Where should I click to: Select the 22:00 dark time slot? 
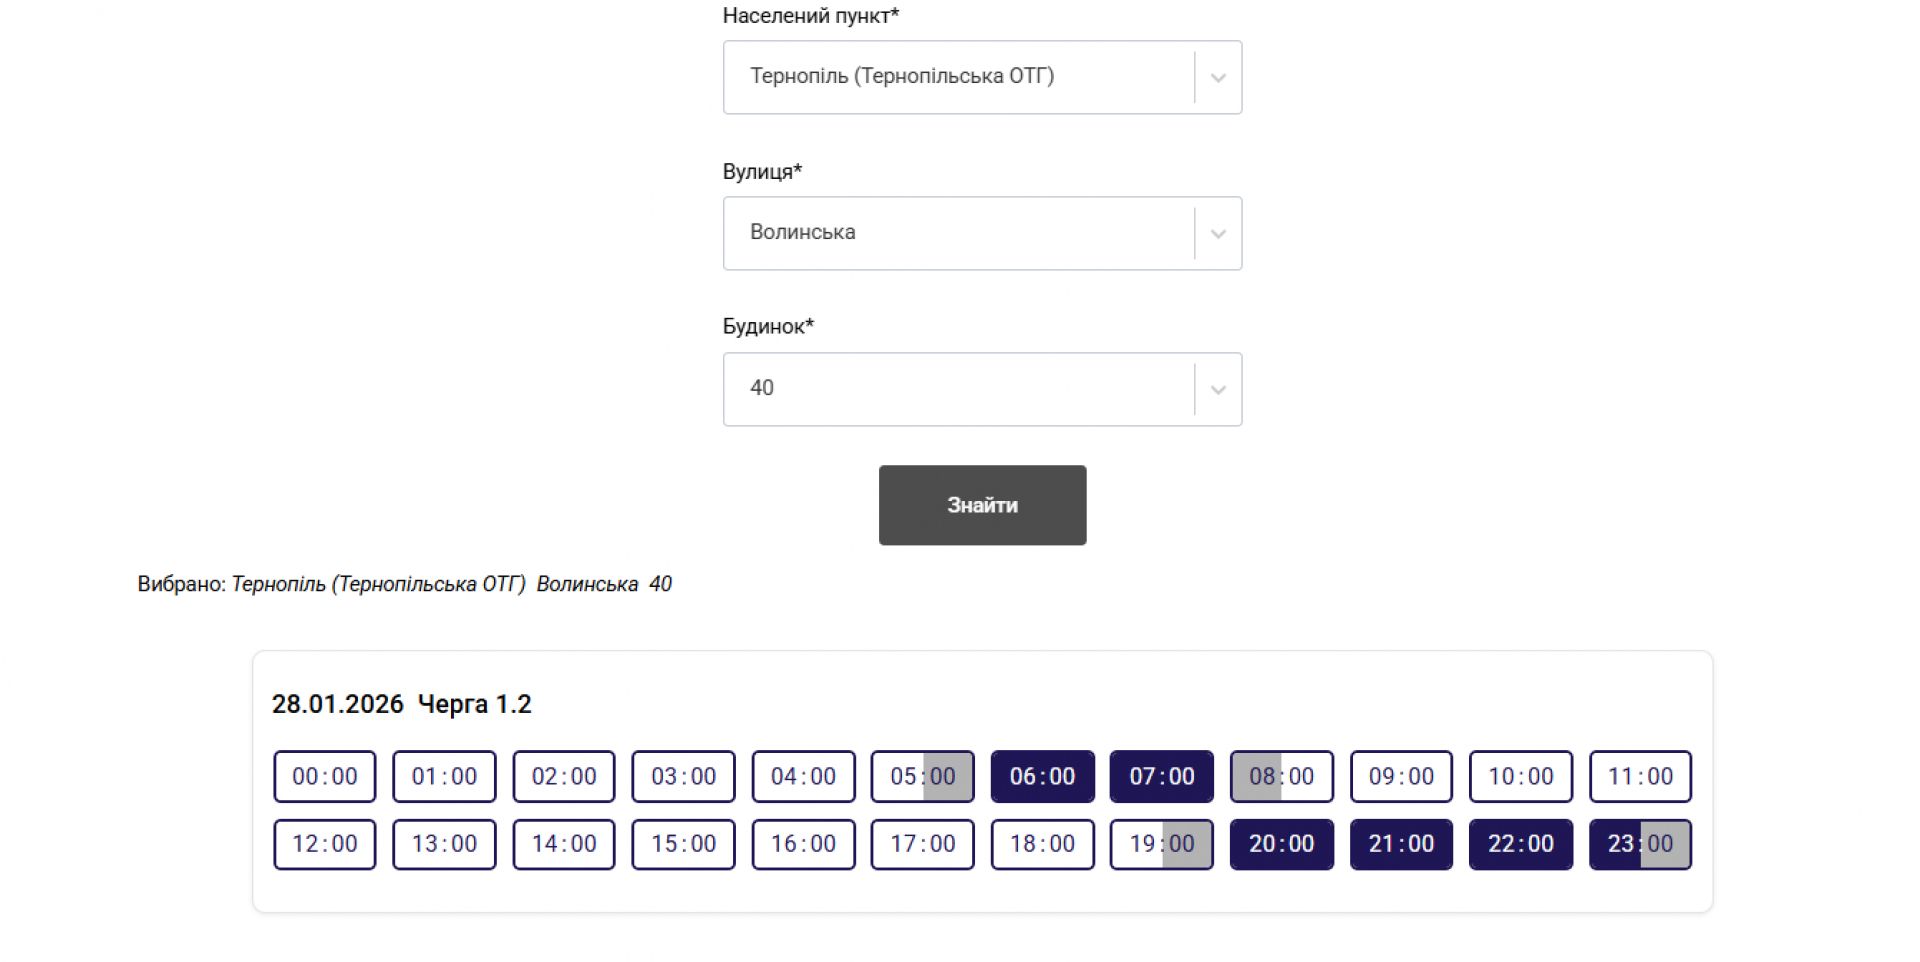[x=1520, y=845]
